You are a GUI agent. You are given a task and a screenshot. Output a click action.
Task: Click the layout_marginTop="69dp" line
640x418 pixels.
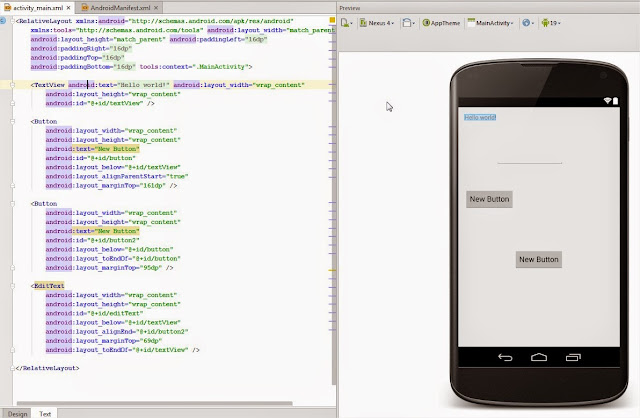click(104, 341)
